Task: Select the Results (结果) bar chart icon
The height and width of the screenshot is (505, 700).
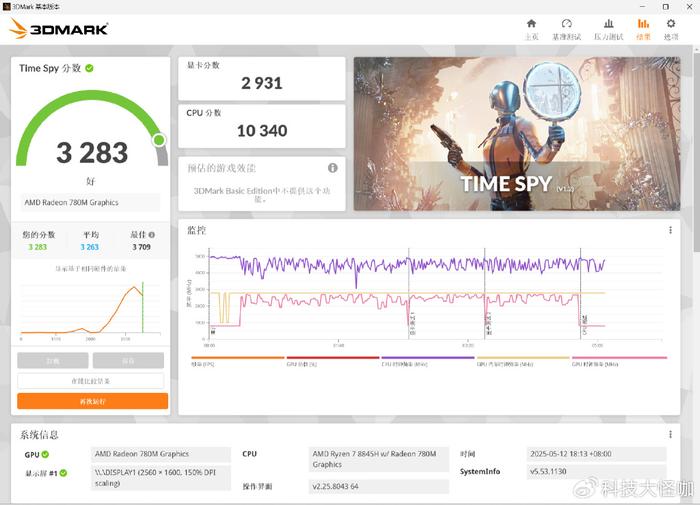Action: pyautogui.click(x=643, y=24)
